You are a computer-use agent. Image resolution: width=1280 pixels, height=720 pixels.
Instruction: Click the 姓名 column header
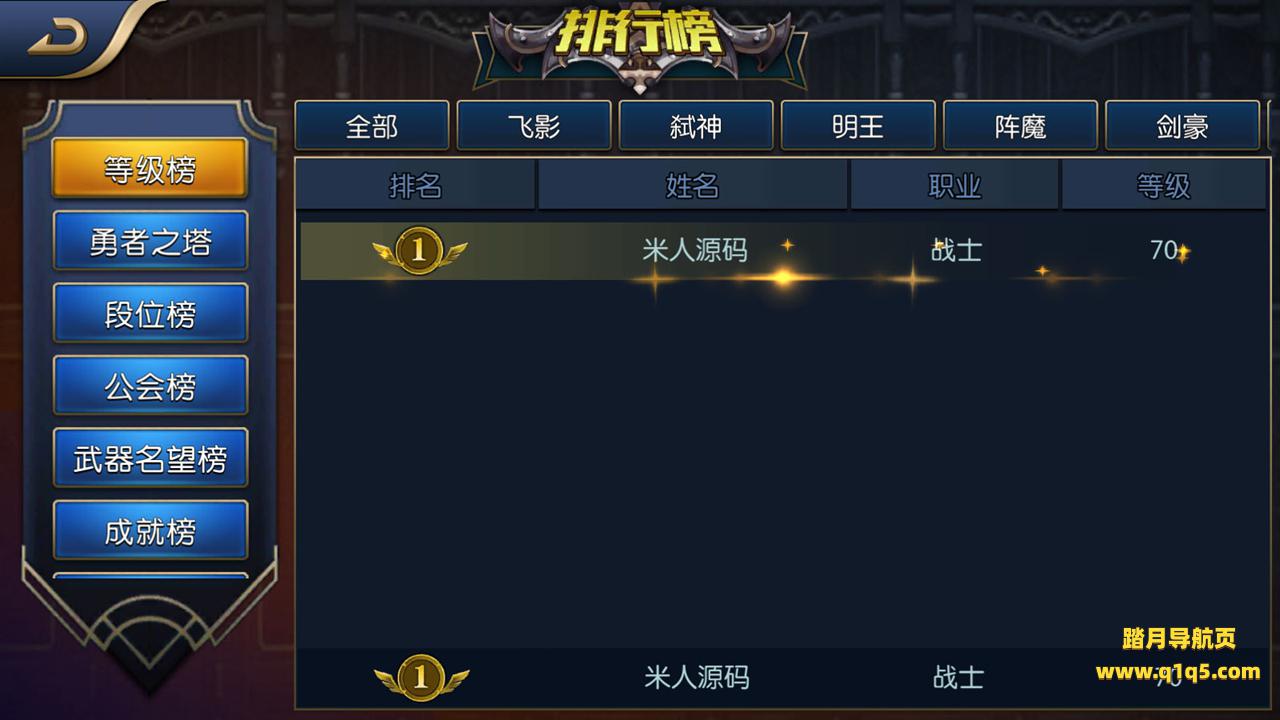(x=693, y=185)
